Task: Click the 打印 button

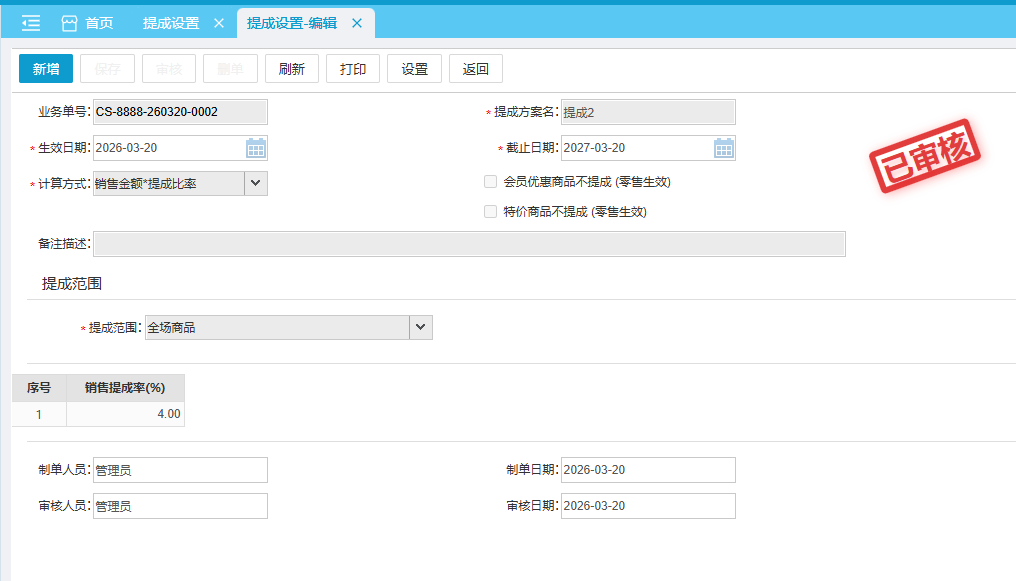Action: [353, 69]
